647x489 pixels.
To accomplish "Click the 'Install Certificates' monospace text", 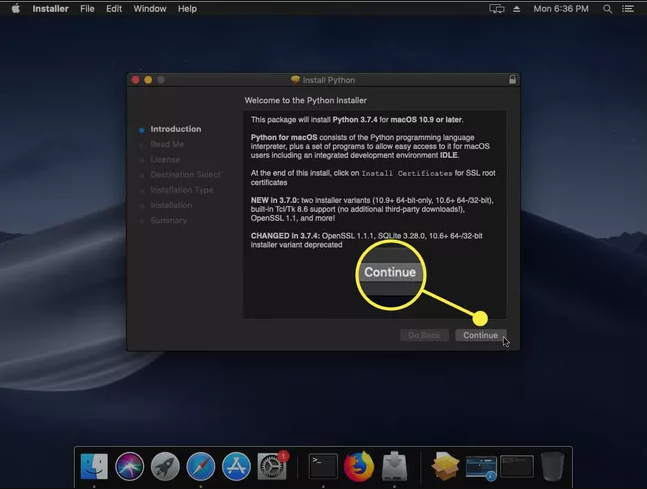I will tap(407, 173).
